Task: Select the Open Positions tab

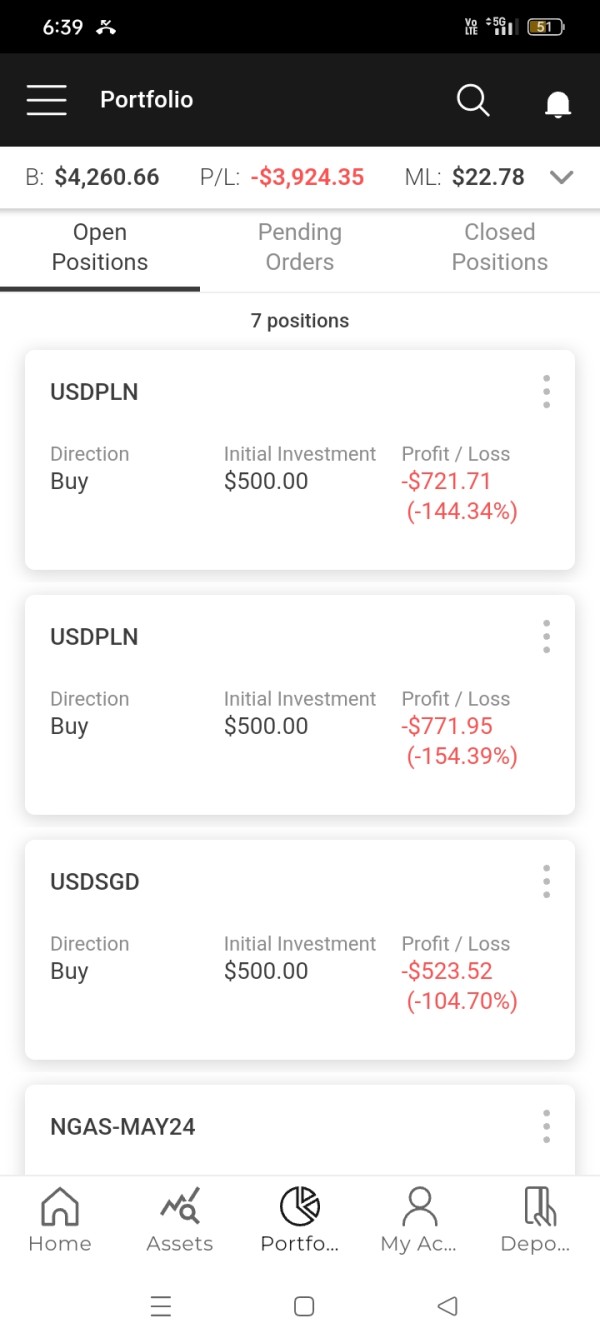Action: pos(100,247)
